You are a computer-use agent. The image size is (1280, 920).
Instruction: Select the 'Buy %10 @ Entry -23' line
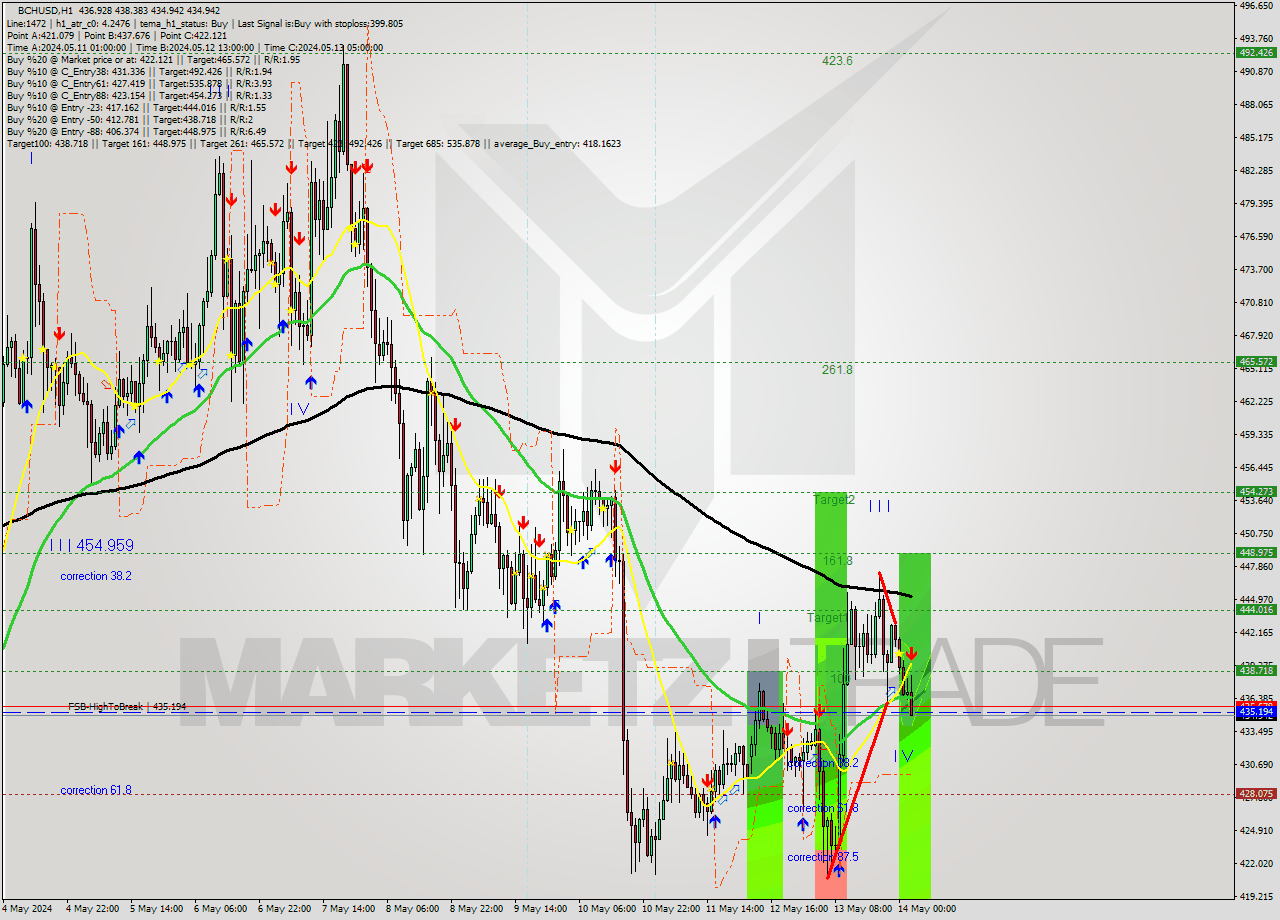point(136,108)
